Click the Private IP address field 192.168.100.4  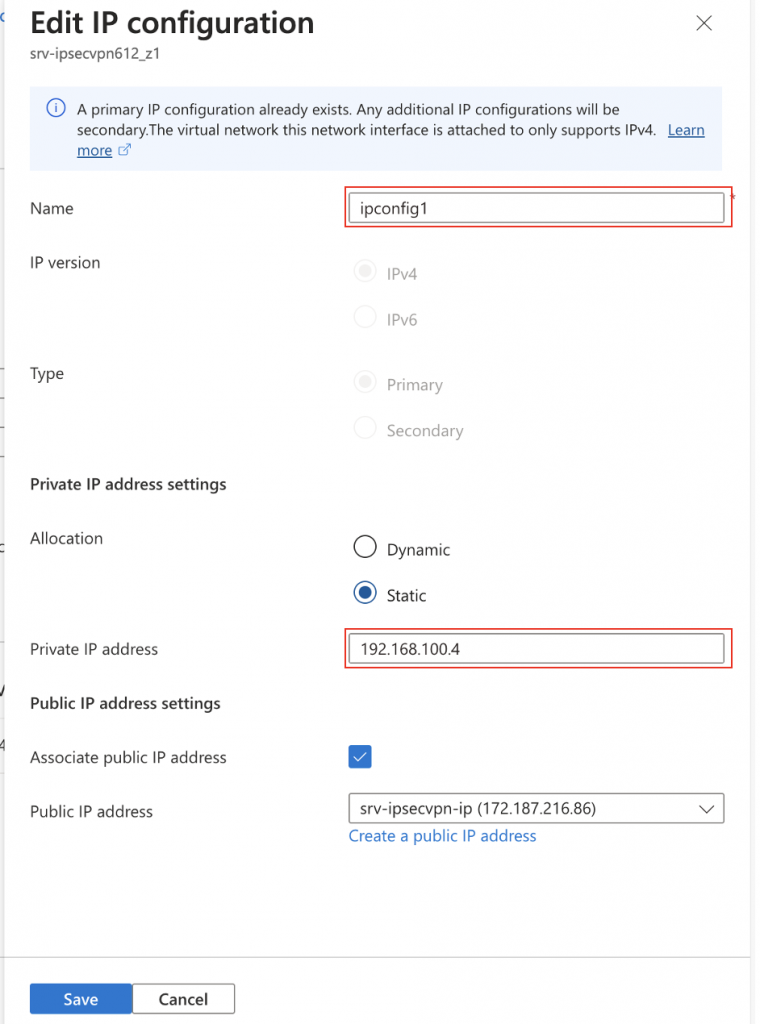tap(536, 648)
